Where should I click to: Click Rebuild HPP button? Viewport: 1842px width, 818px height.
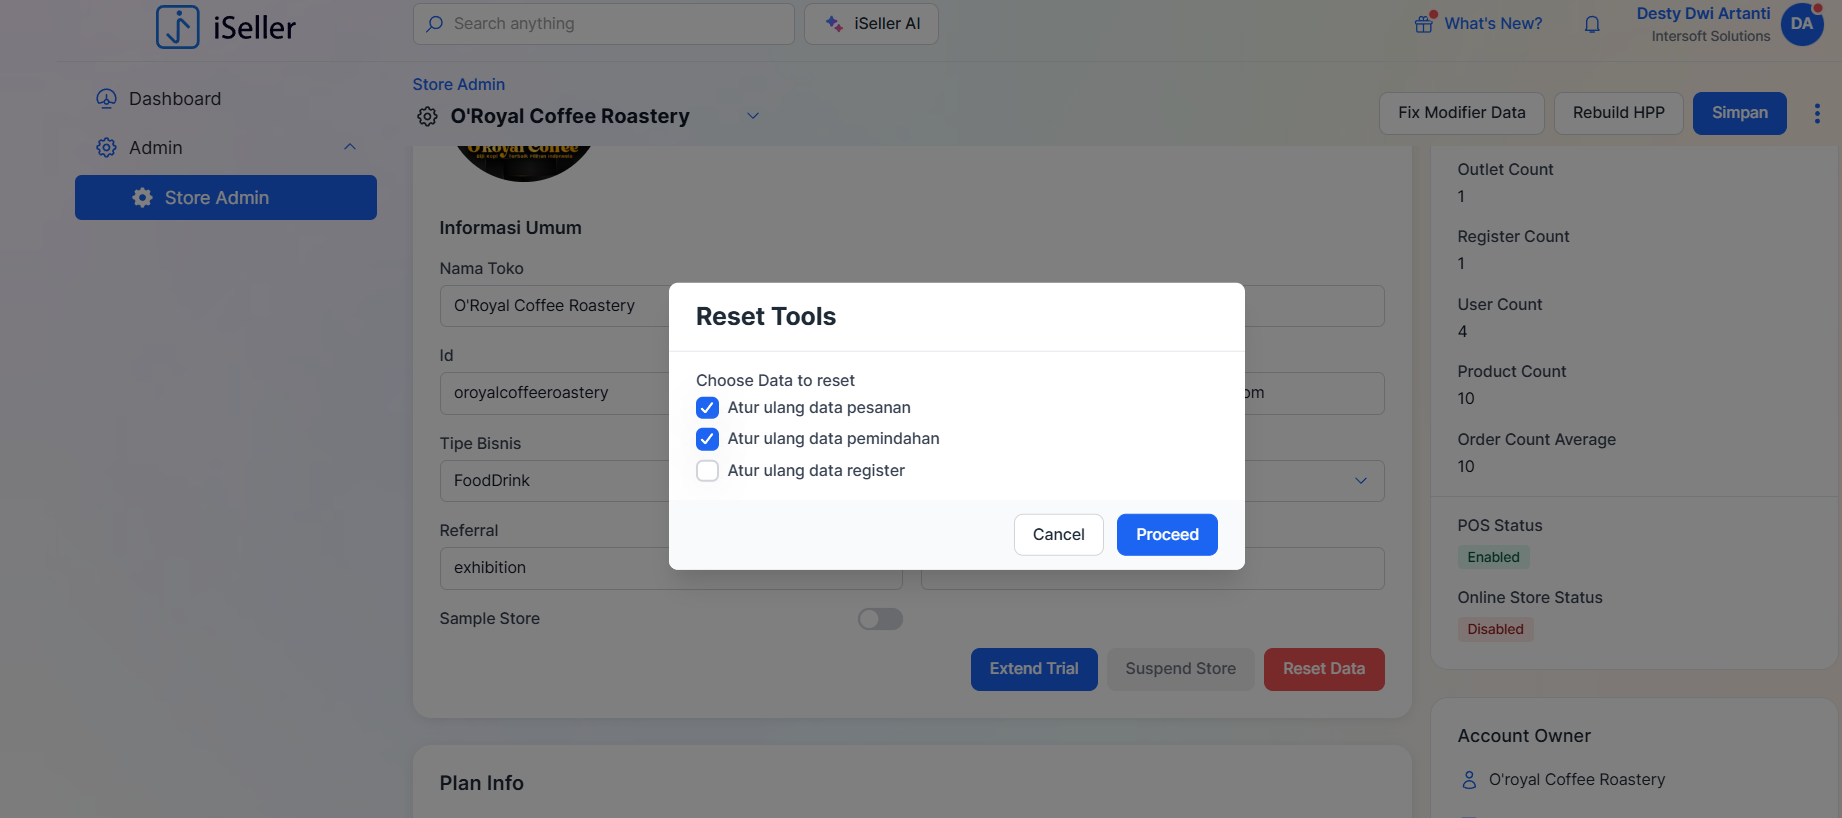1619,113
